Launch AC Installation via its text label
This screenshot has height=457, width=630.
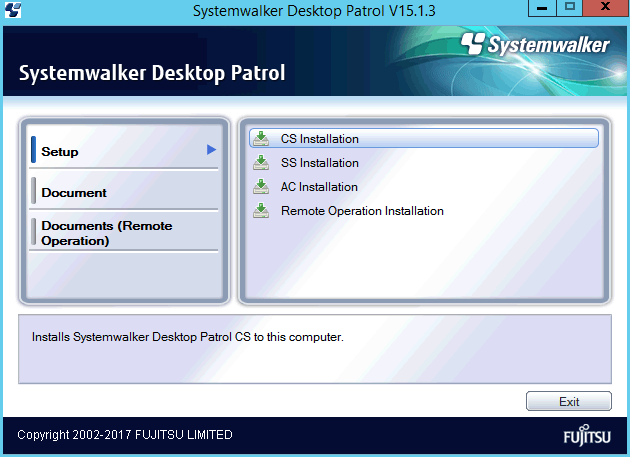point(319,187)
